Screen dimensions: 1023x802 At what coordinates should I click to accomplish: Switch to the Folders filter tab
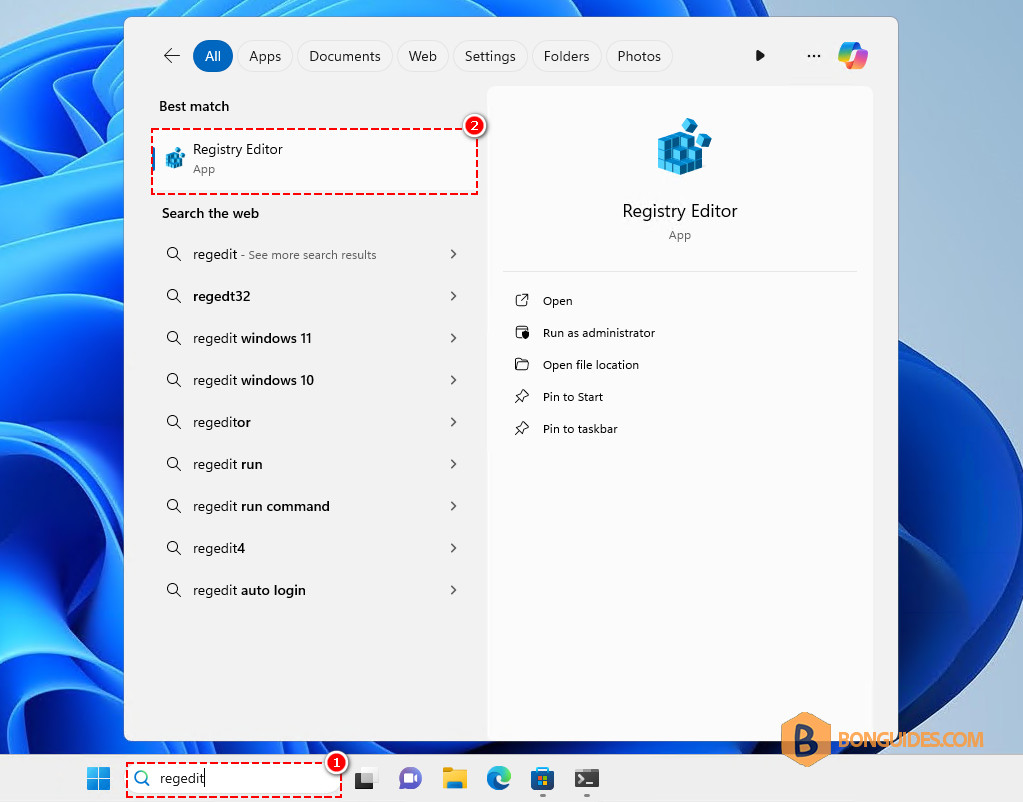[x=566, y=56]
